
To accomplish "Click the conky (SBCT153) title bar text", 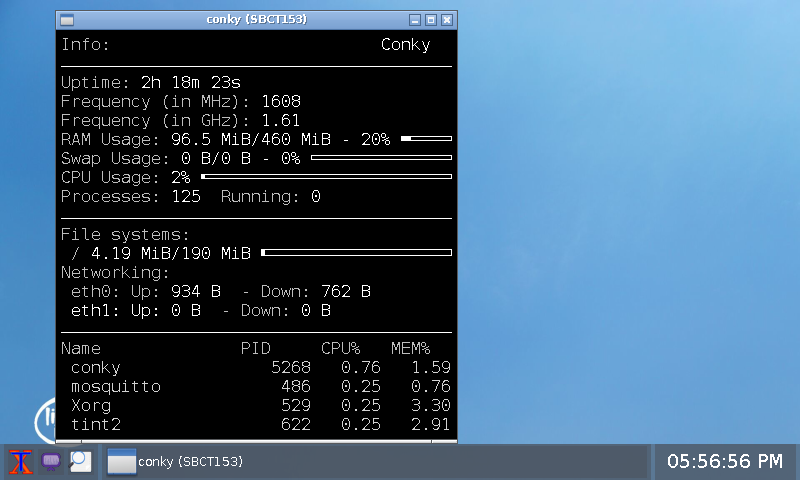I will click(256, 19).
